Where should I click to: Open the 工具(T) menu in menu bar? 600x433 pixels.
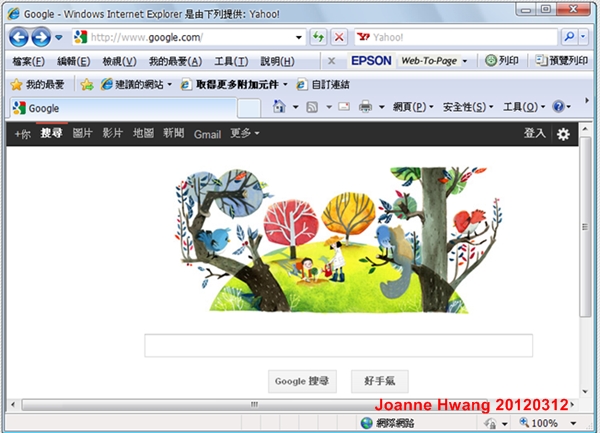(231, 61)
